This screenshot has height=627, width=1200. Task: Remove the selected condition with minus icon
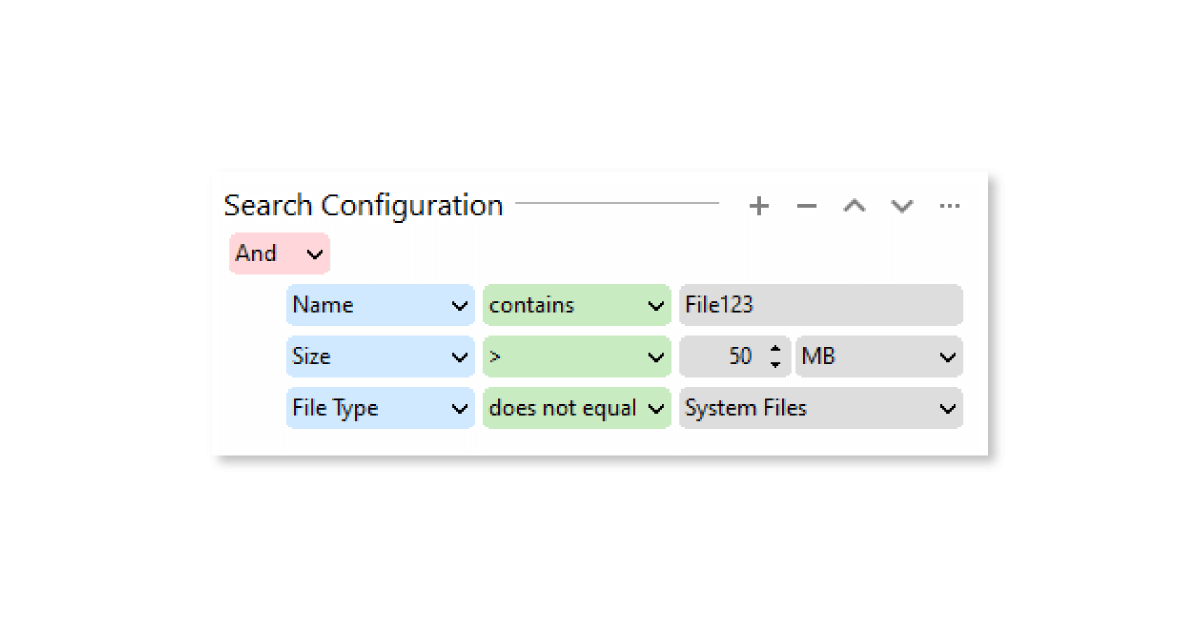(806, 206)
